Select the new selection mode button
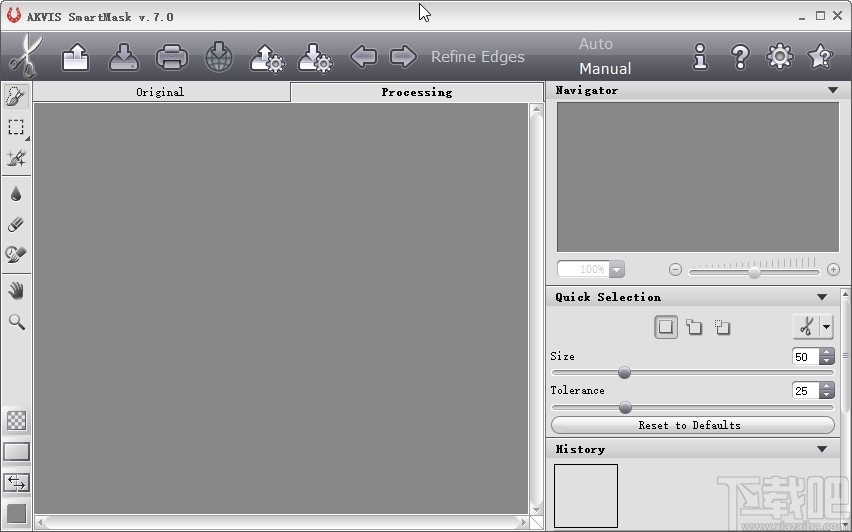 (666, 327)
